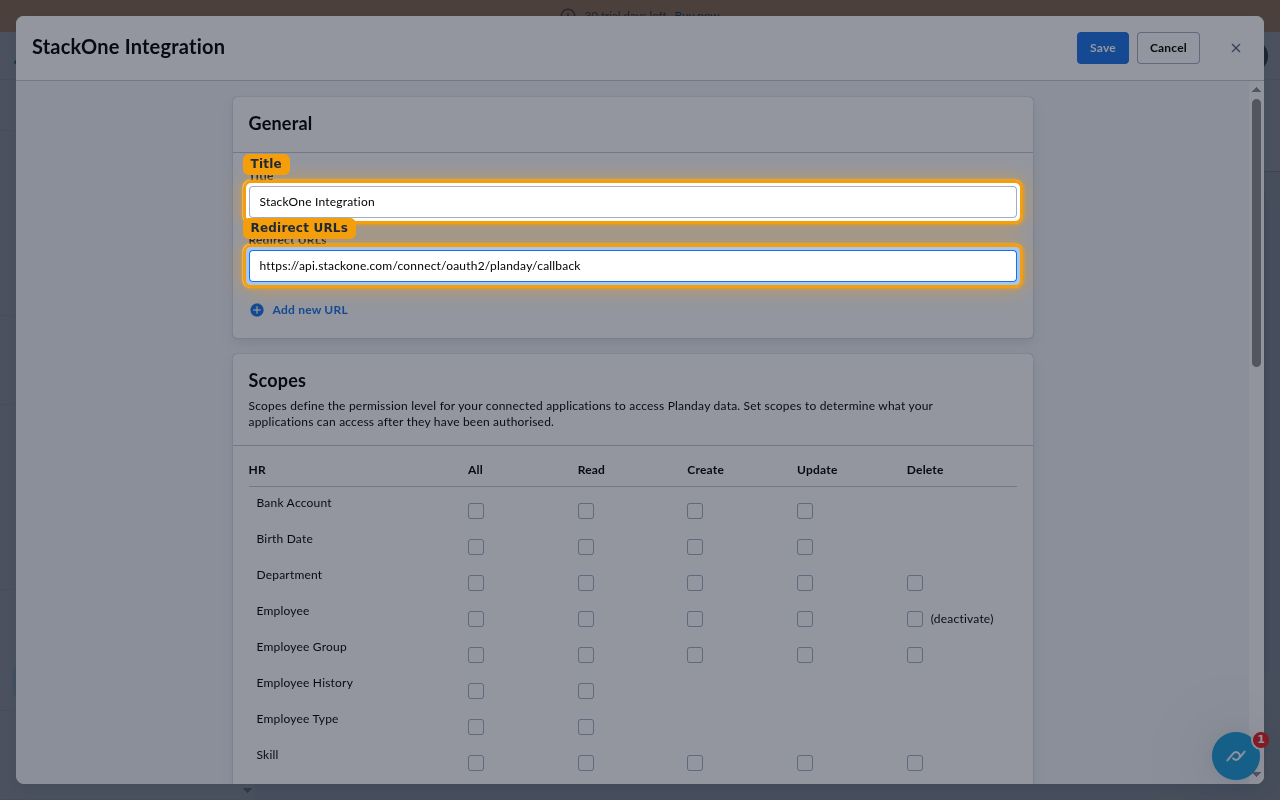Click the Bank Account row label

click(x=294, y=503)
